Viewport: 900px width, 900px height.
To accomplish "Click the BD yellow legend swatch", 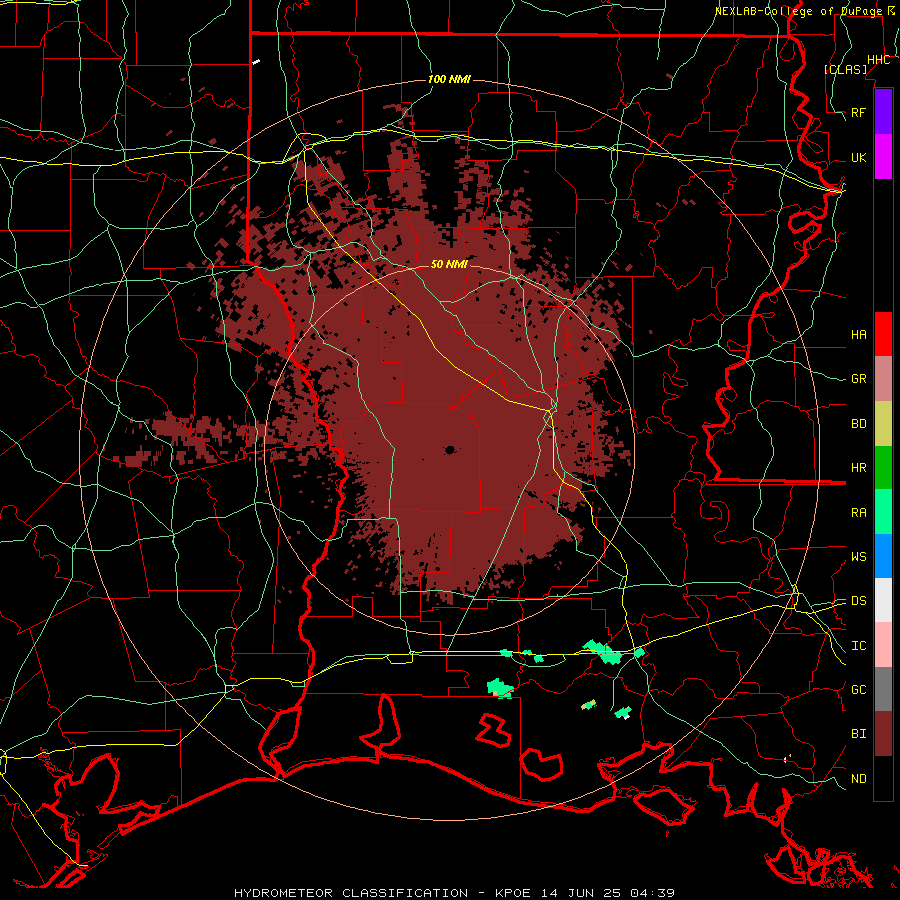I will point(883,424).
